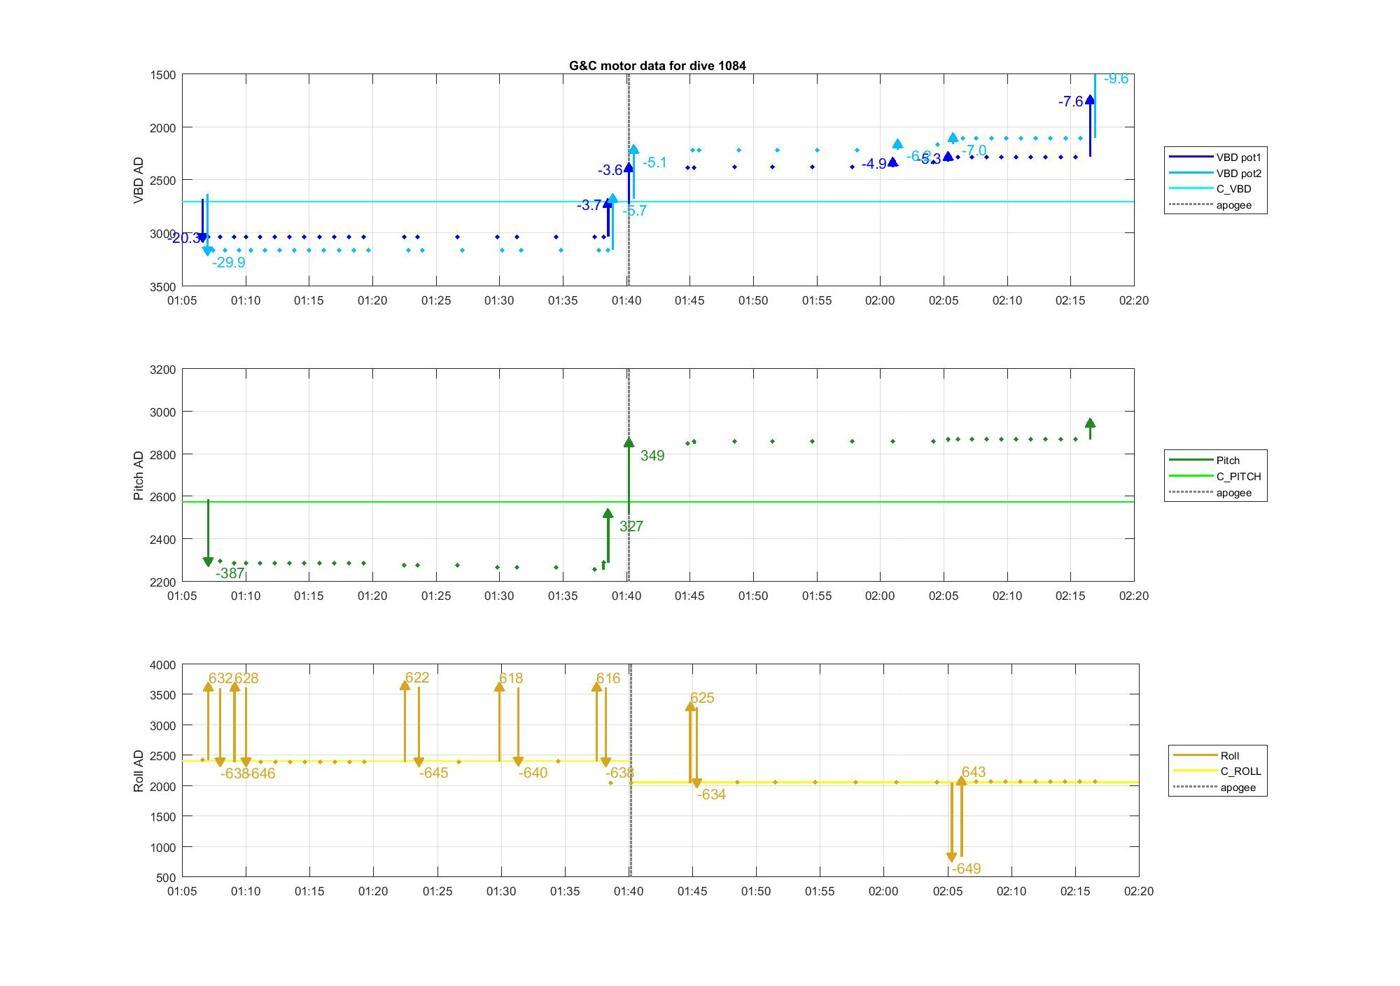Click the '01:40' x-tick on Pitch plot

627,595
